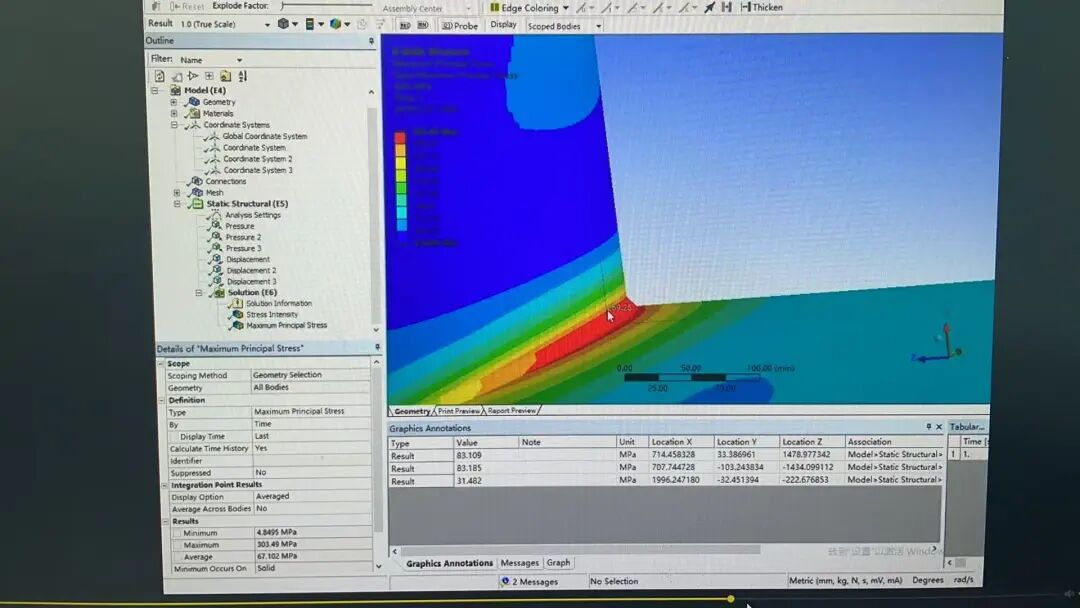This screenshot has height=608, width=1080.
Task: Click the pin icon of Graphics Annotations panel
Action: click(x=928, y=428)
